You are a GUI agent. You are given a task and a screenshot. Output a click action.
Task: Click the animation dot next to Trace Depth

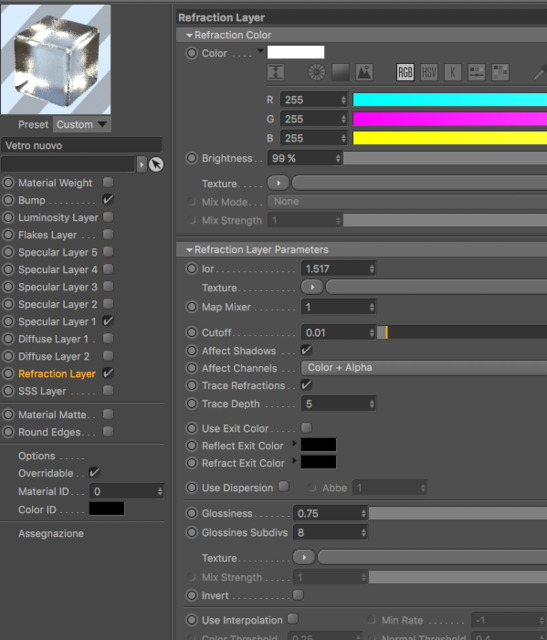[x=191, y=404]
